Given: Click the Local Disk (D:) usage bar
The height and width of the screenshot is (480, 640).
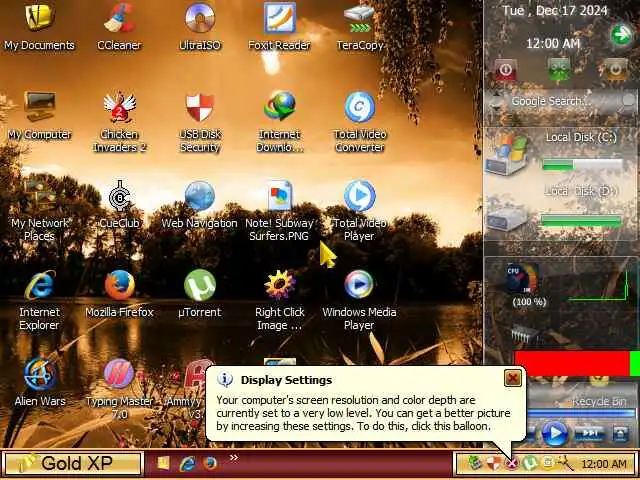Looking at the screenshot, I should coord(581,221).
